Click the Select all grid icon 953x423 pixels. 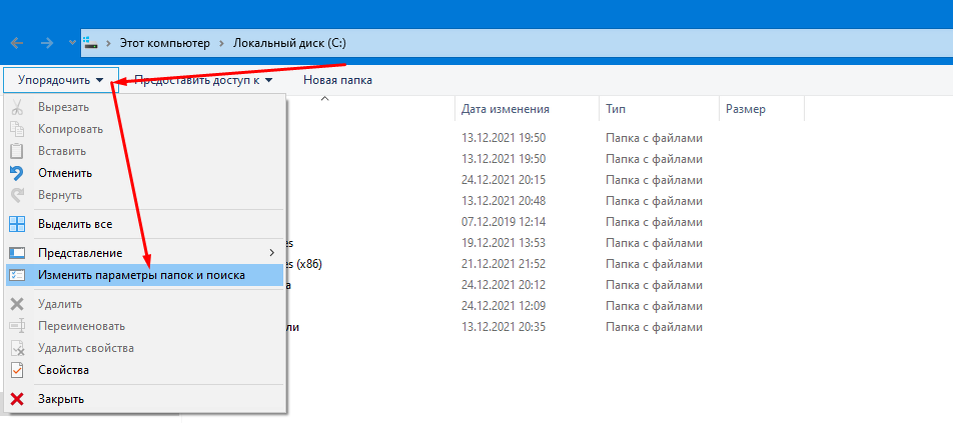17,224
